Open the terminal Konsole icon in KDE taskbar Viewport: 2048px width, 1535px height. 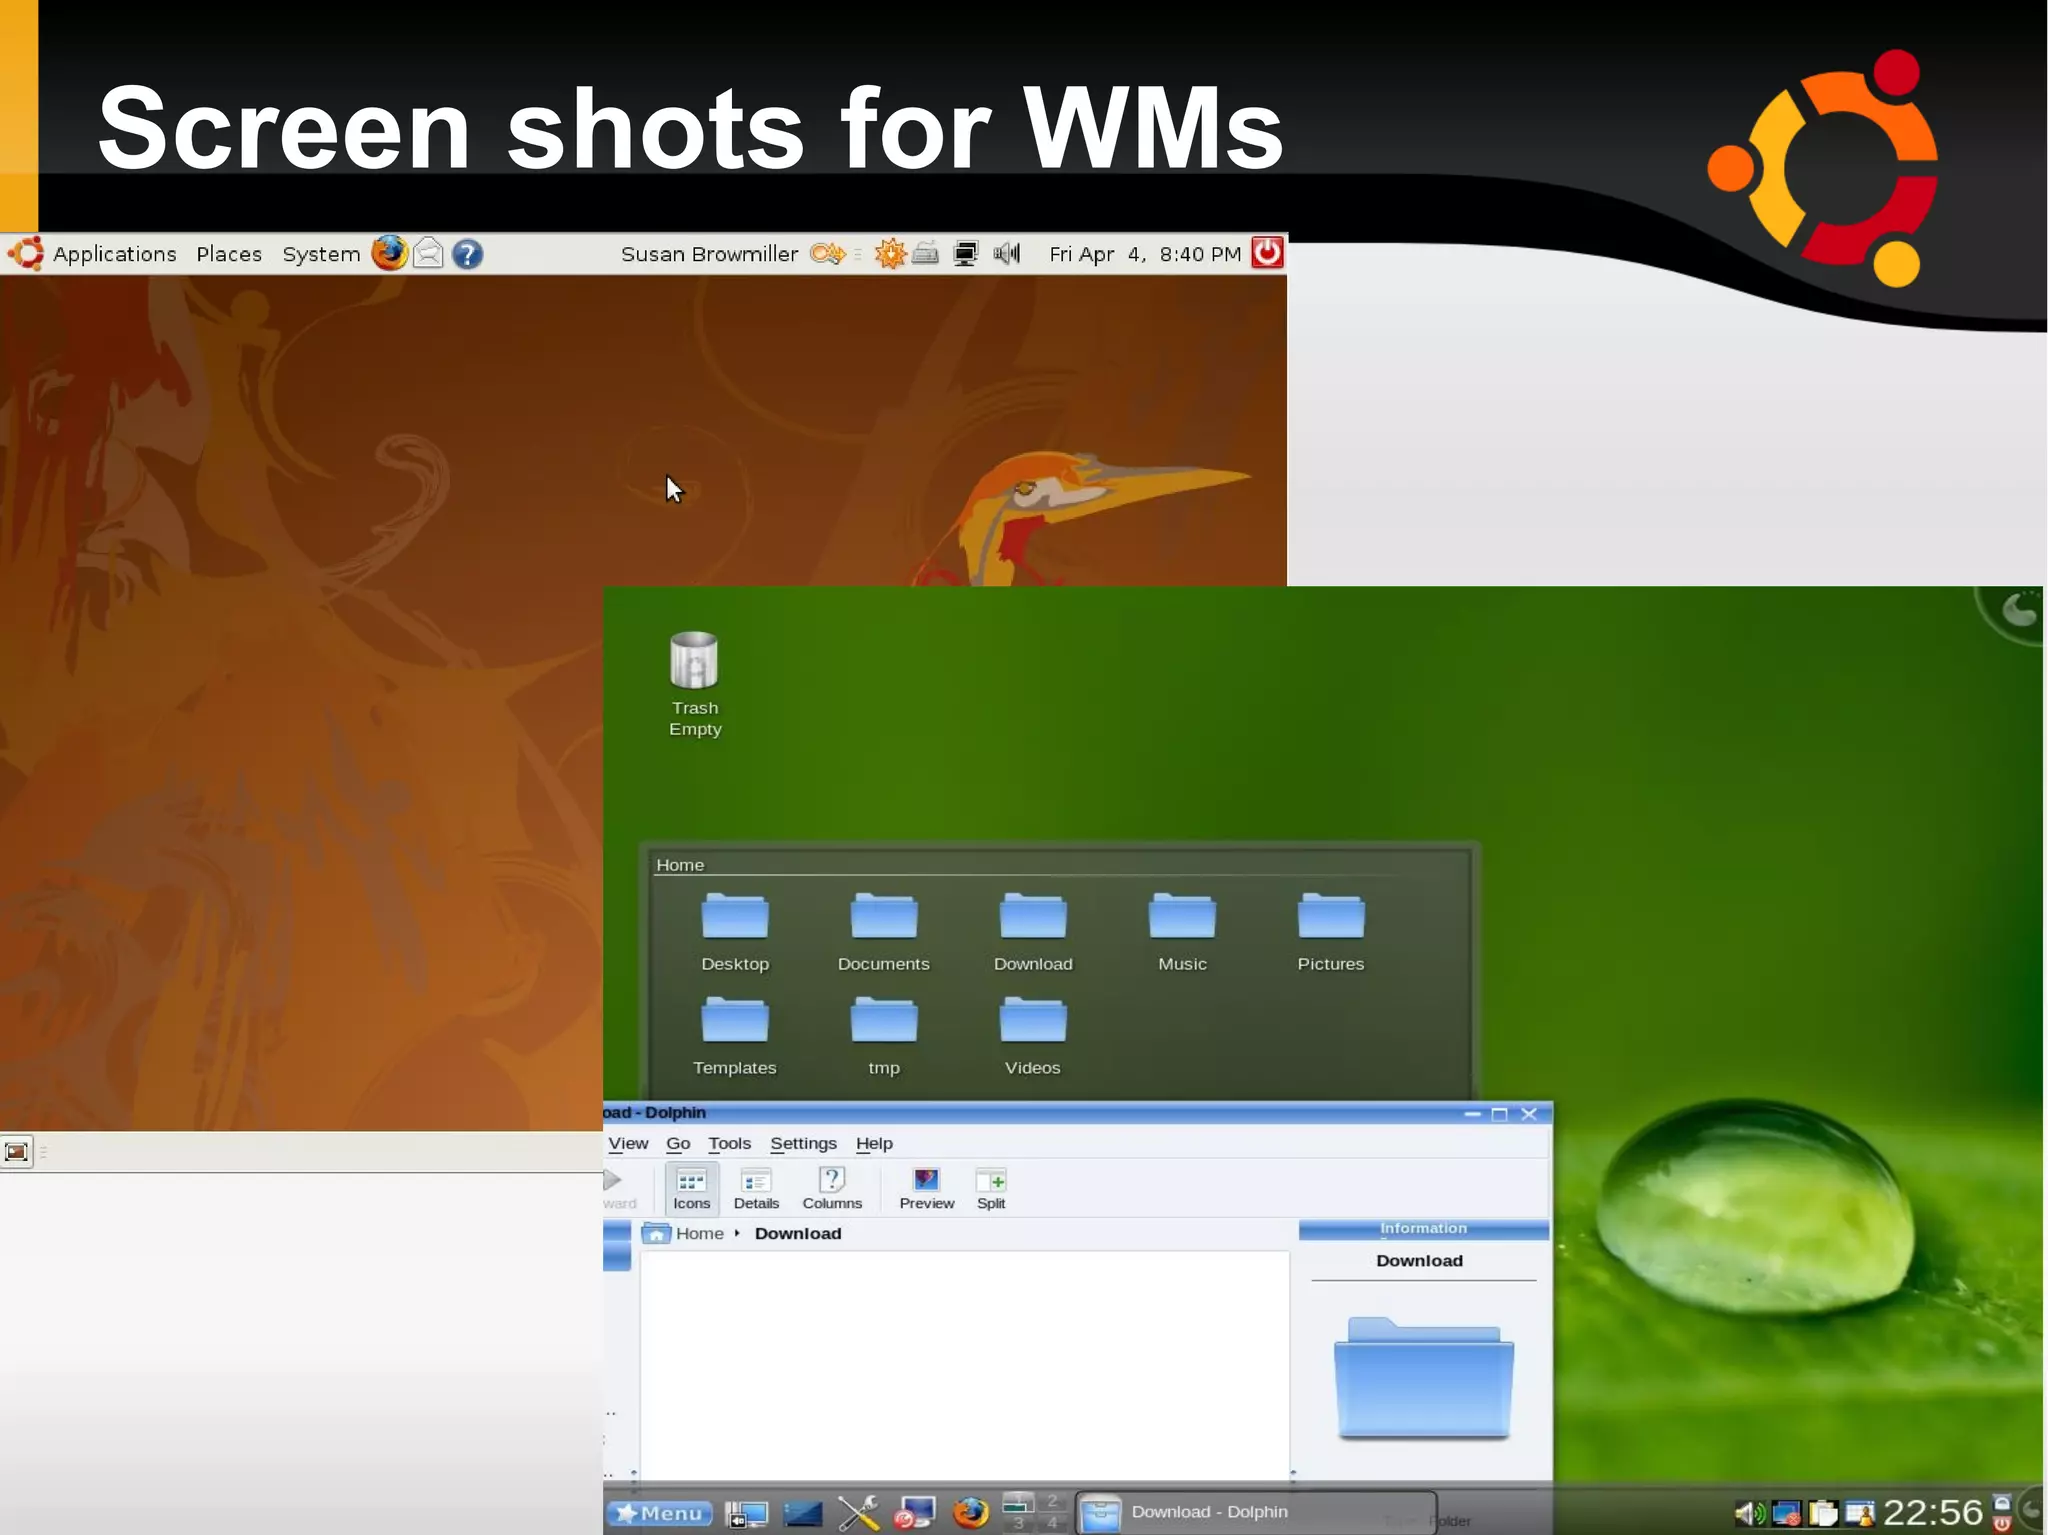802,1514
